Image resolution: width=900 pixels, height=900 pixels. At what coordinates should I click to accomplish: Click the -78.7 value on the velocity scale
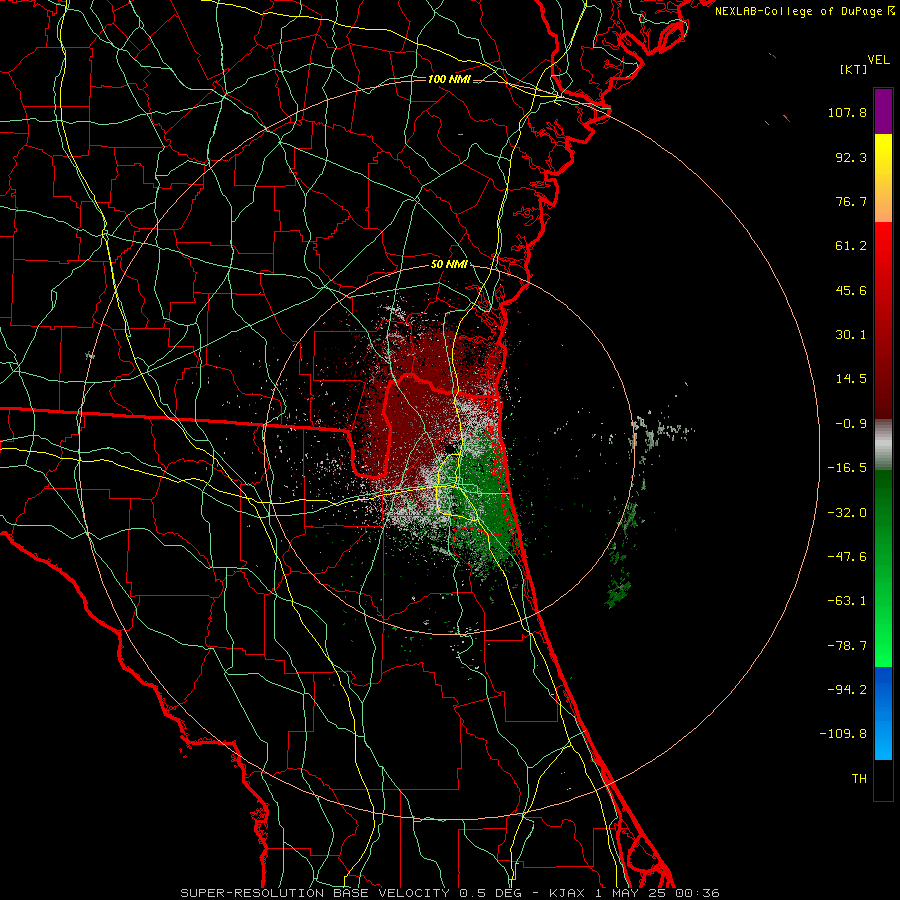[x=847, y=646]
